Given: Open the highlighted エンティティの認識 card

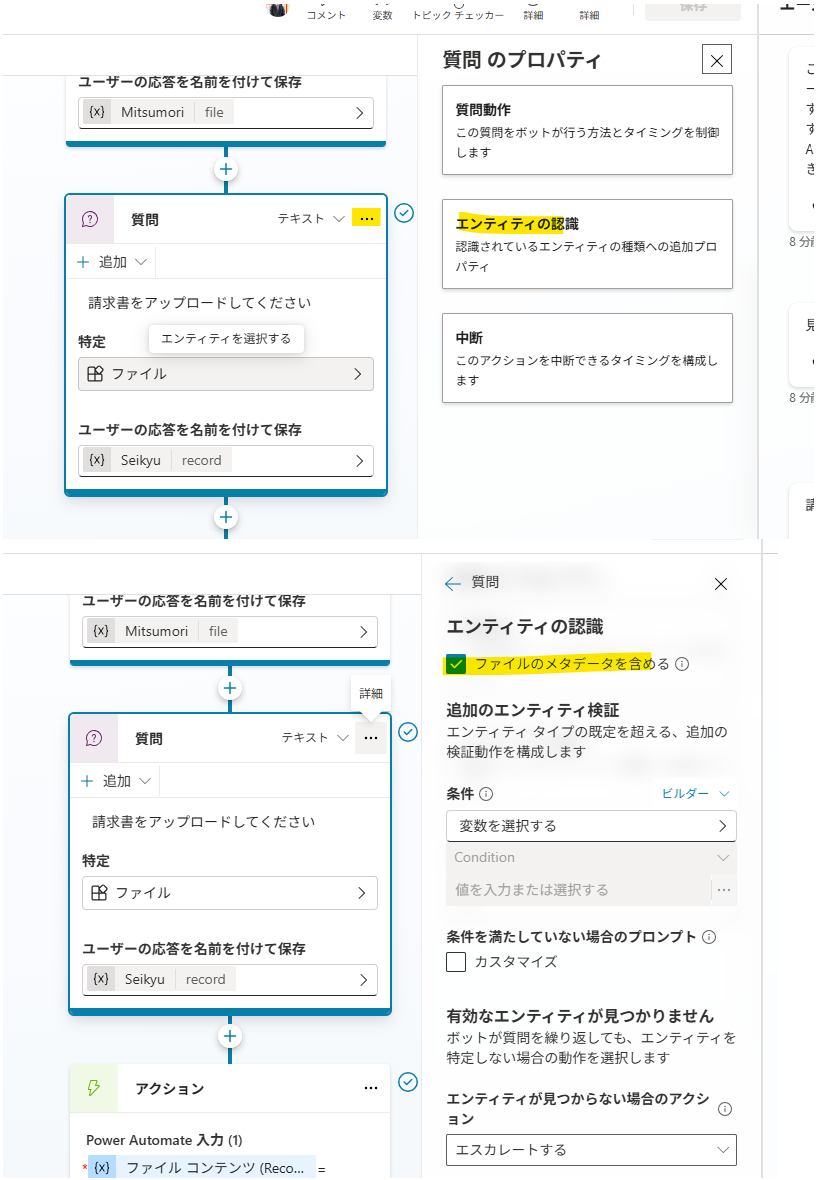Looking at the screenshot, I should 587,244.
